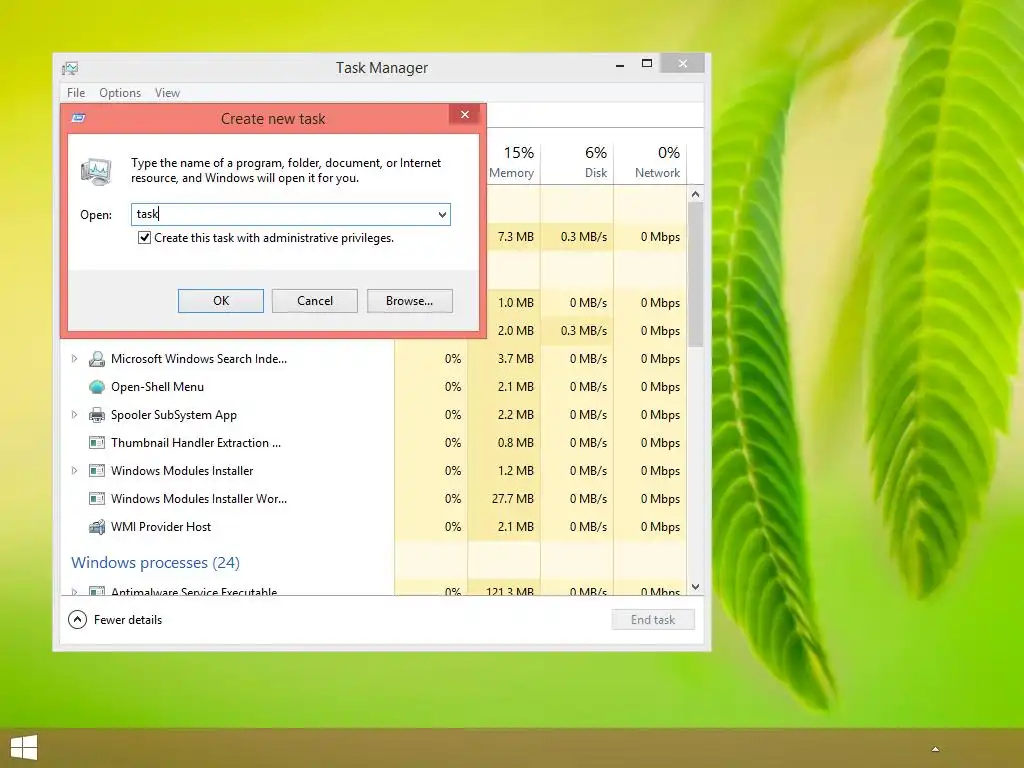The image size is (1024, 768).
Task: Click the scrollbar up arrow
Action: (x=696, y=194)
